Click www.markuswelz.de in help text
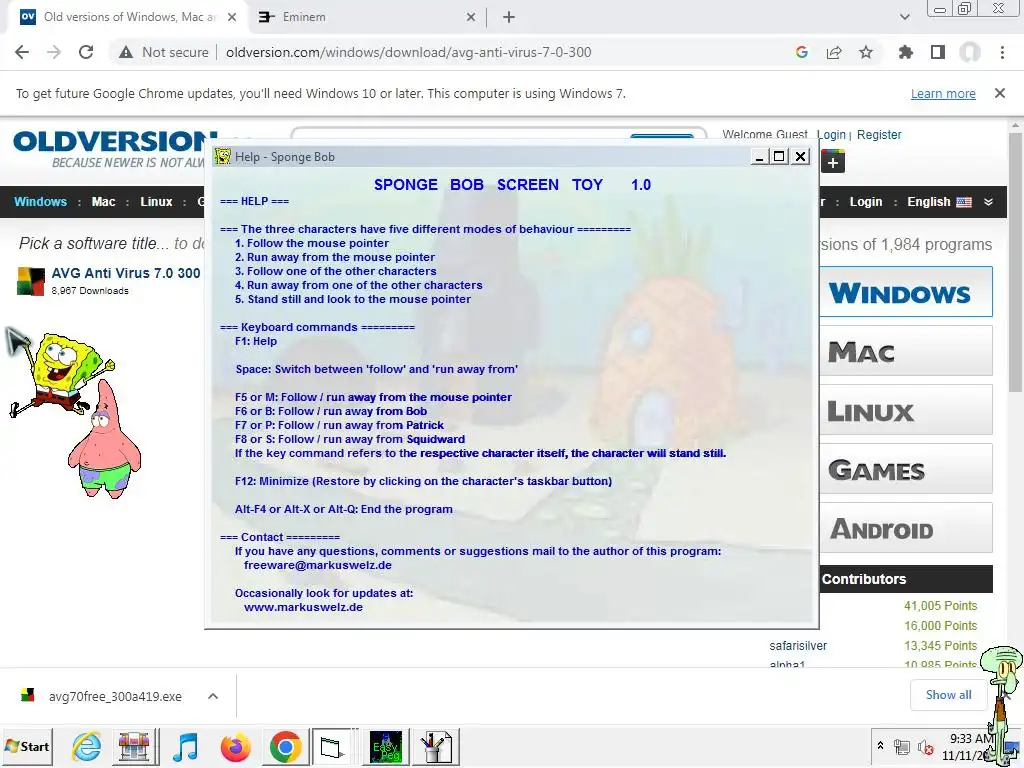Screen dimensions: 1024x768 [x=303, y=607]
